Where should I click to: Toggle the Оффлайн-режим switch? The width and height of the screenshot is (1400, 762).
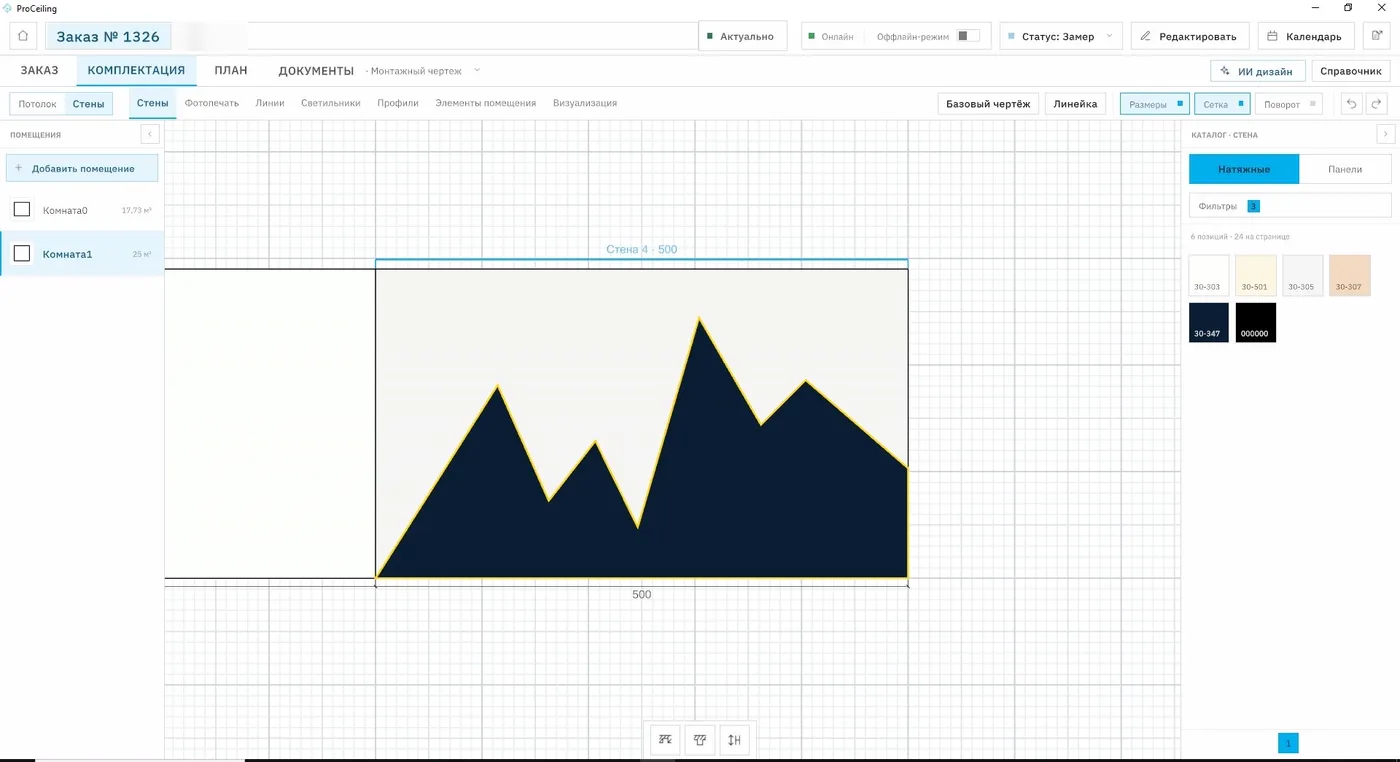point(967,36)
